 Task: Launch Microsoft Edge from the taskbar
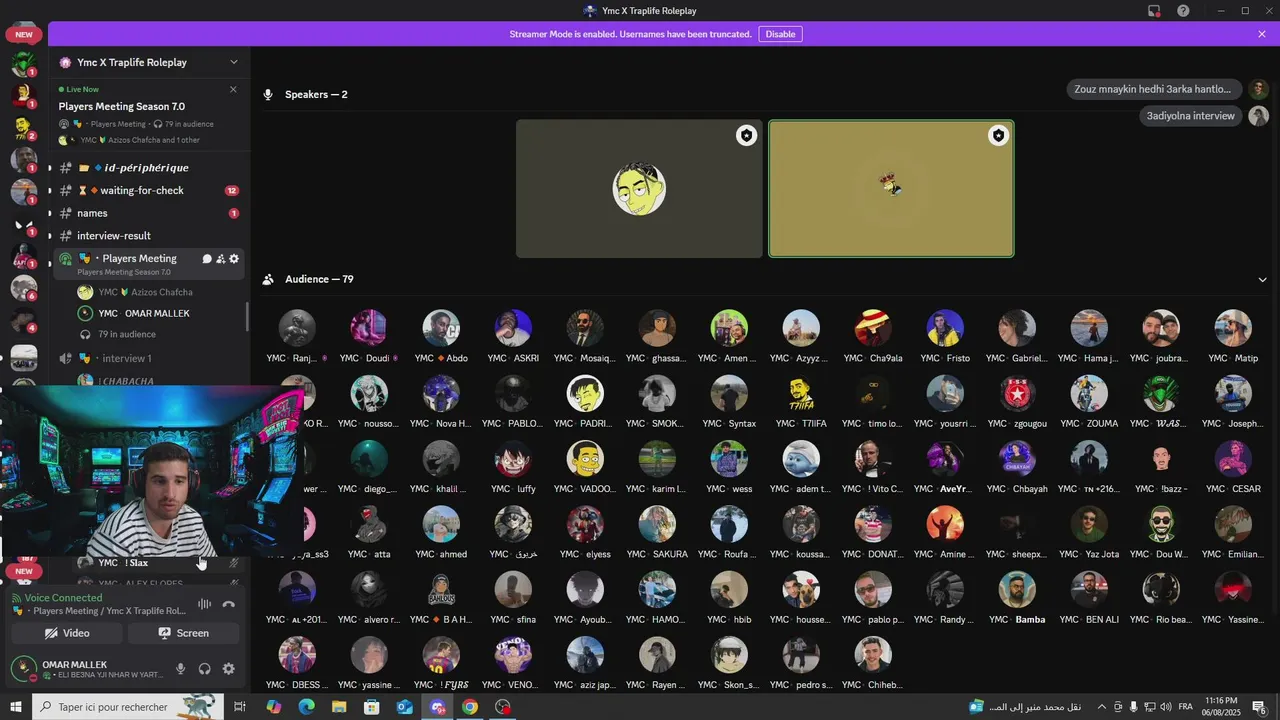coord(306,707)
